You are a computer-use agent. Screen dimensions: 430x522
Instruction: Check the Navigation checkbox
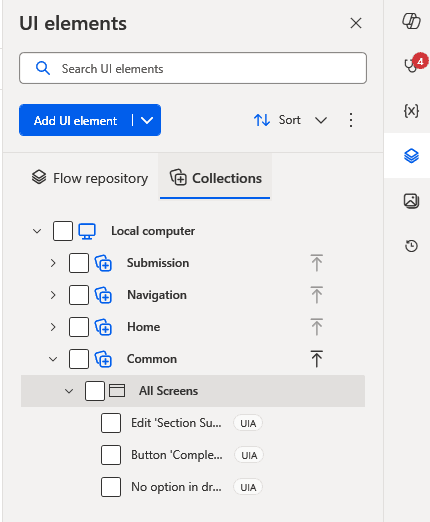[79, 295]
